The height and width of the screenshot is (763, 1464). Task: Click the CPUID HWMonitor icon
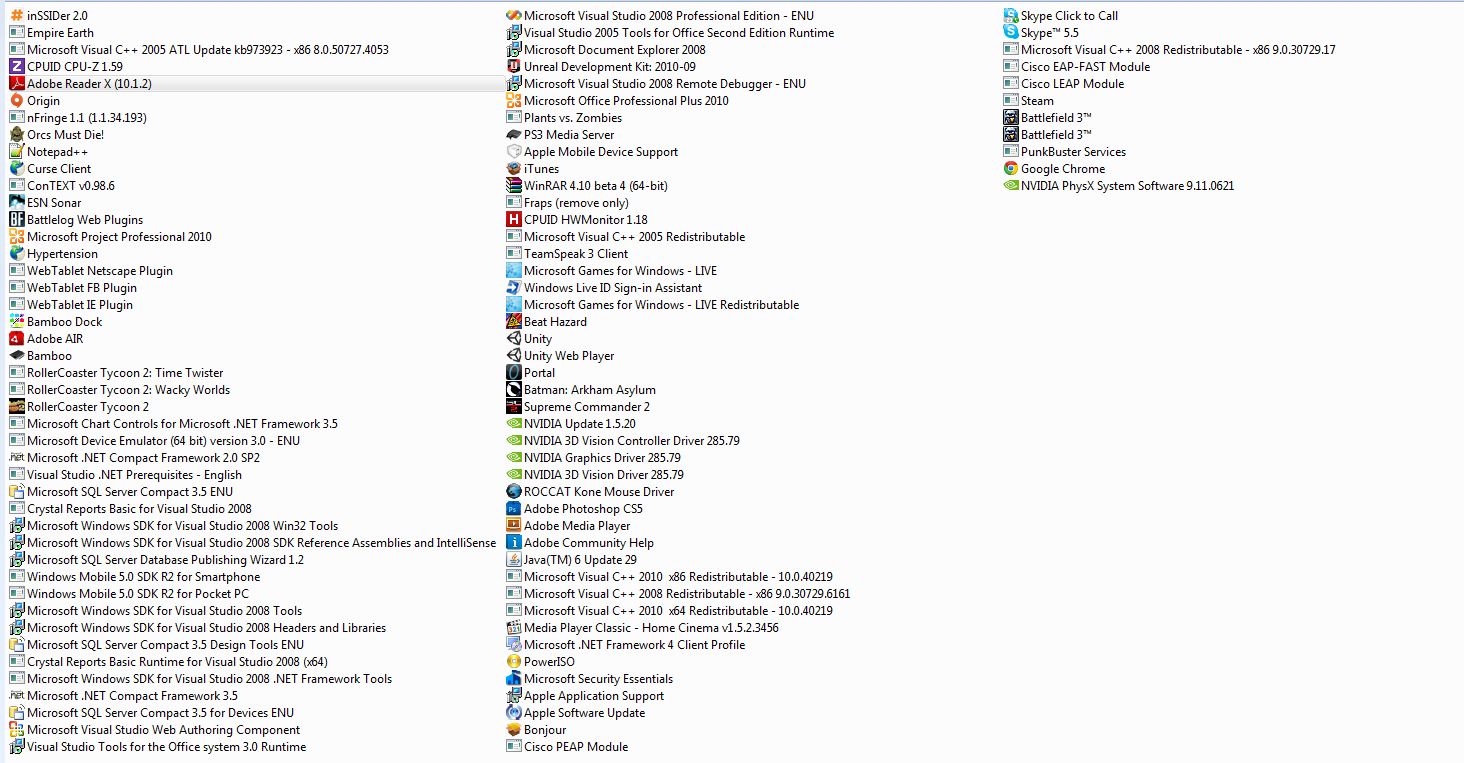514,220
